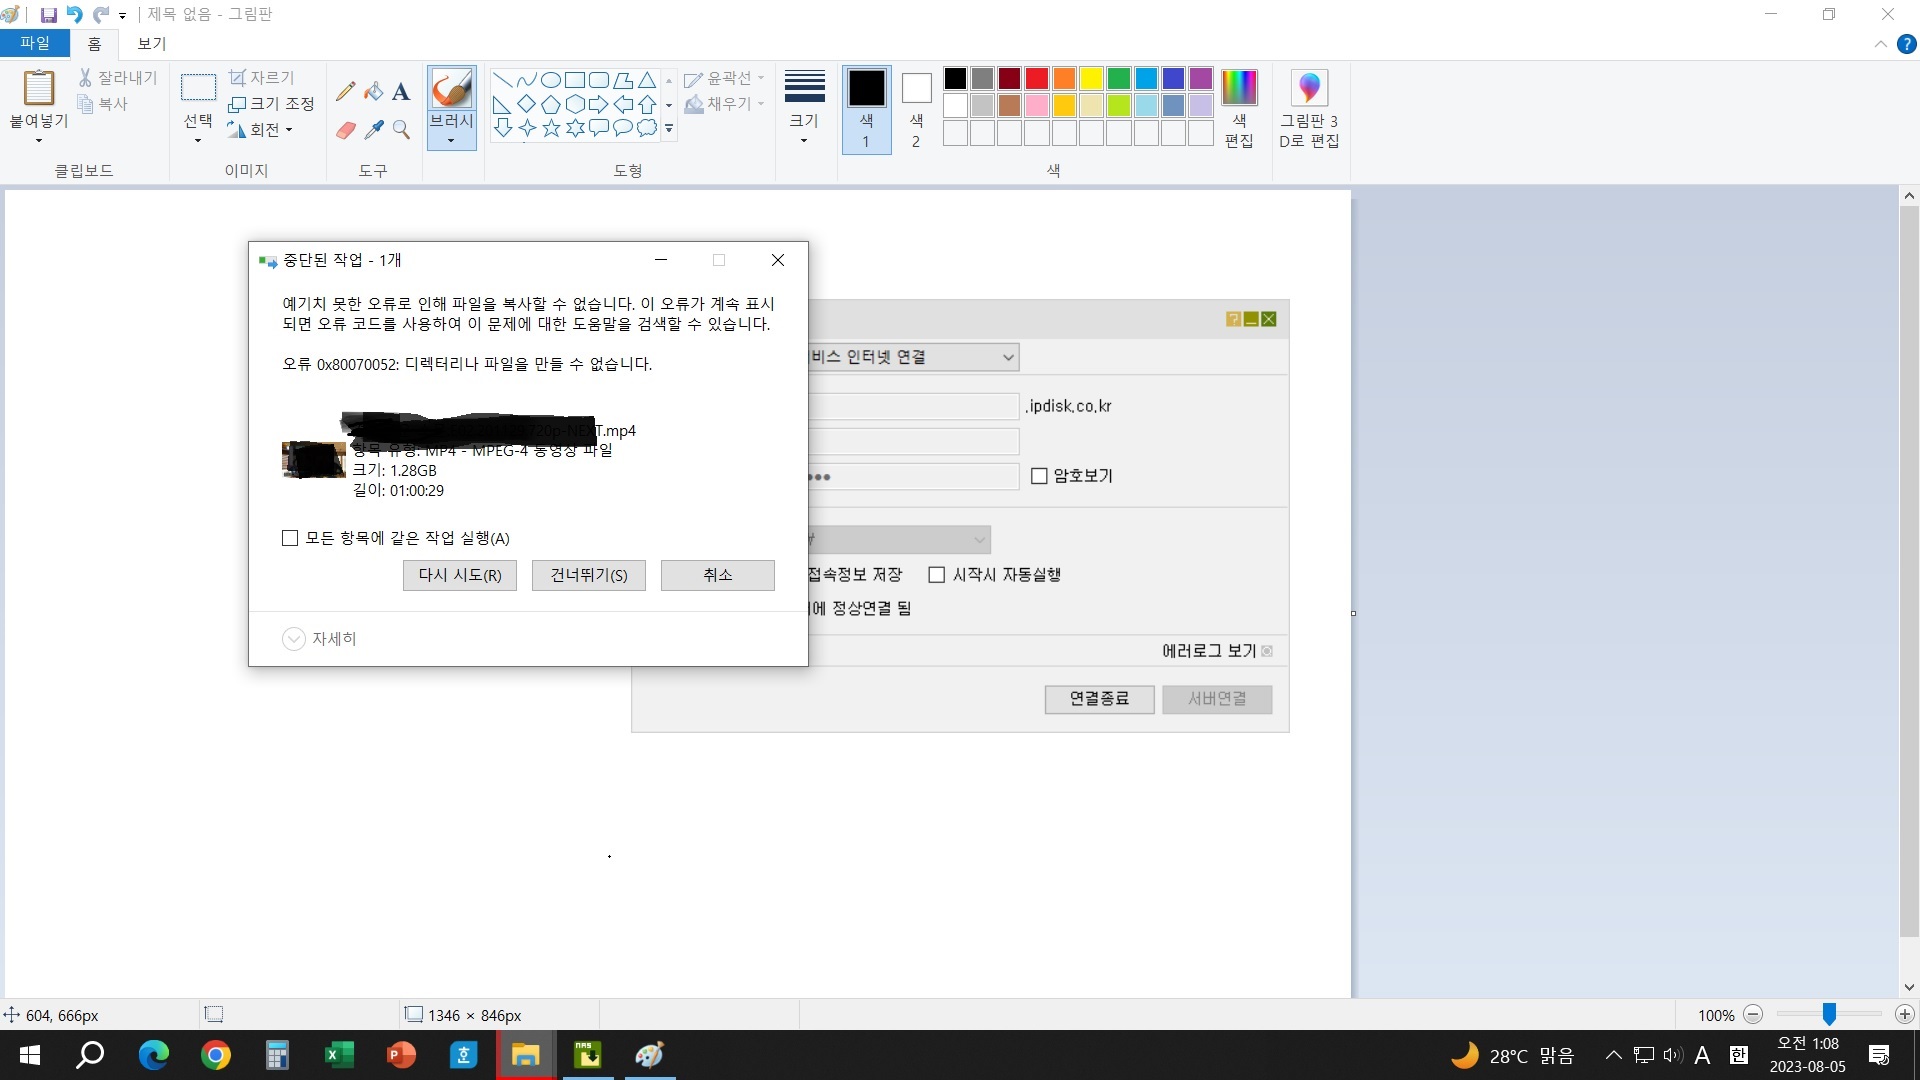Toggle the Show password (암호보기) checkbox
1920x1080 pixels.
click(x=1039, y=476)
